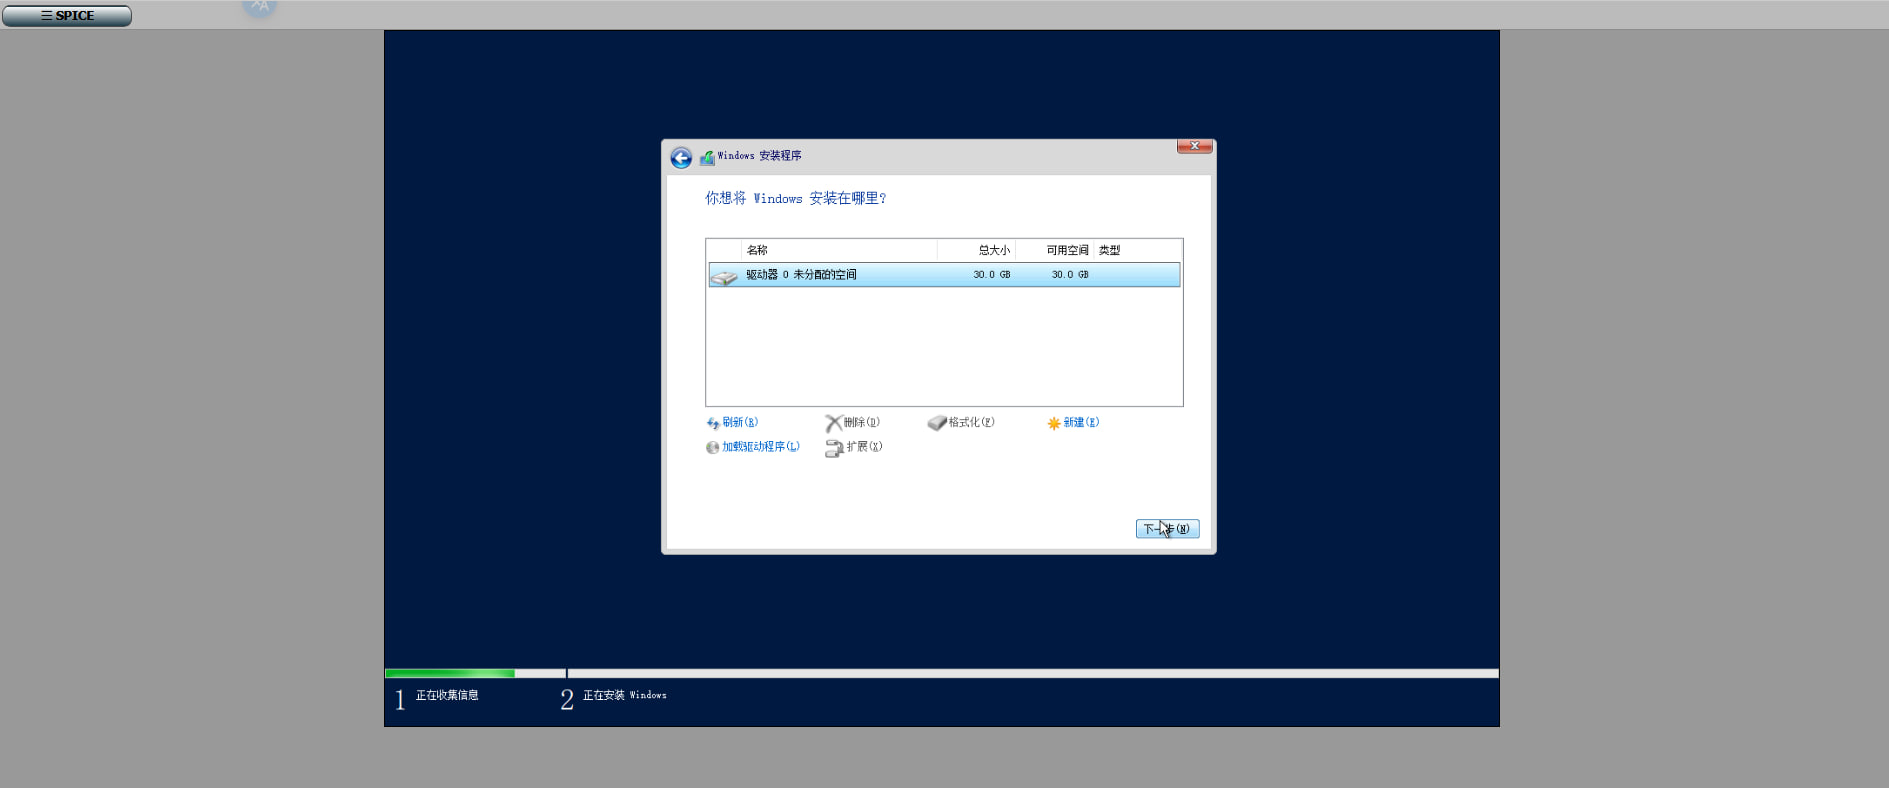This screenshot has height=788, width=1889.
Task: Click the 30.0 GB value under 可用空间
Action: tap(1069, 275)
